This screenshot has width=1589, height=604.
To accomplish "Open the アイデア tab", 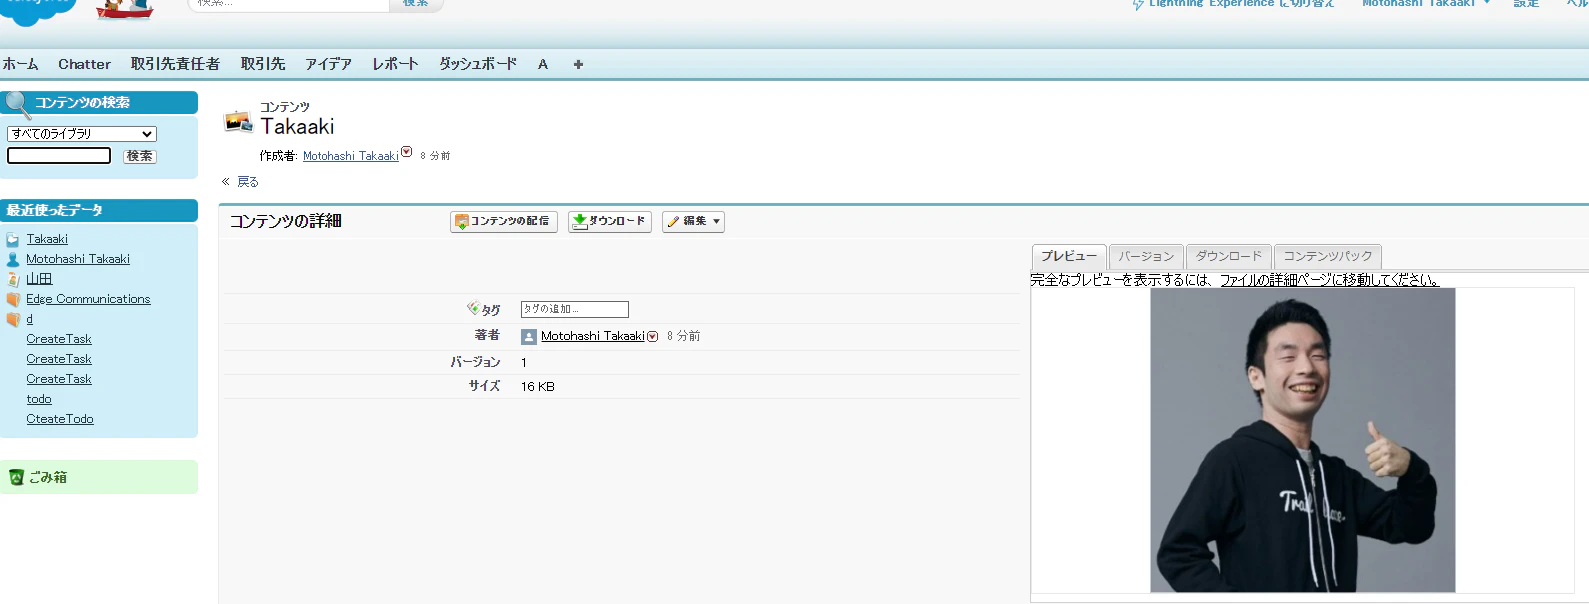I will [328, 64].
